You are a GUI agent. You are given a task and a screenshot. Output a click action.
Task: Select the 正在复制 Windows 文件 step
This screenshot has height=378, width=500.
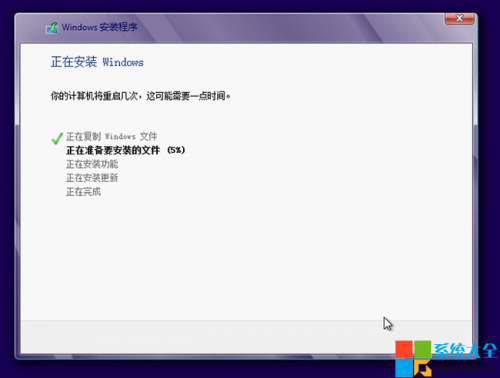click(111, 136)
